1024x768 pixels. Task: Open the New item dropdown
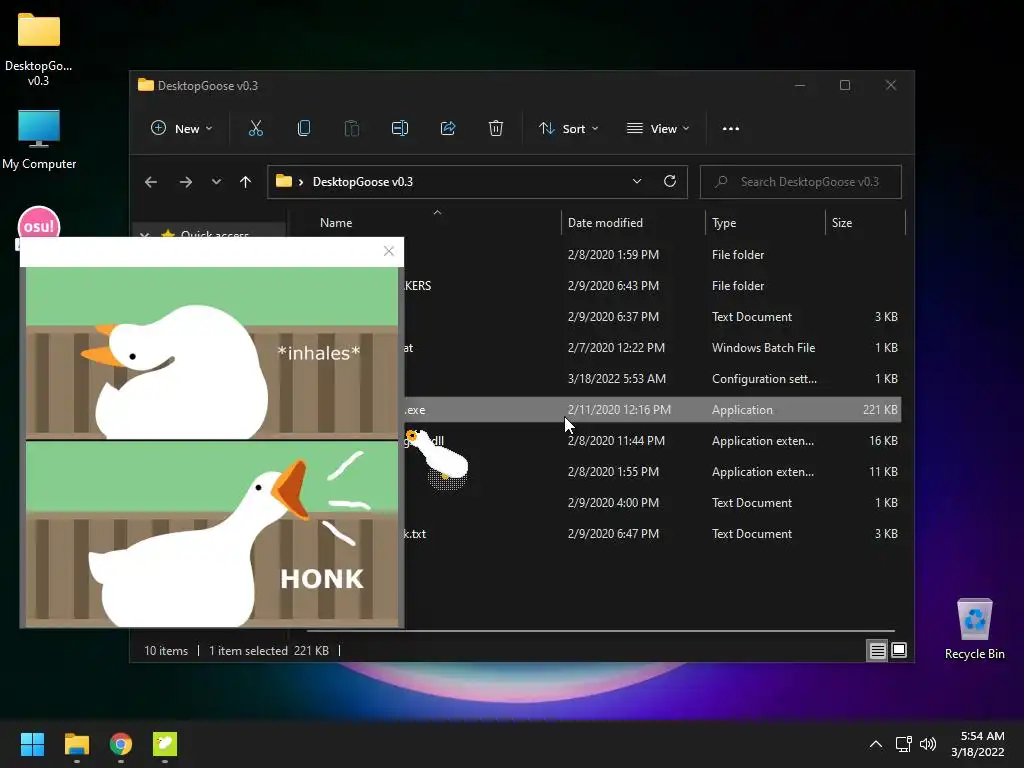tap(181, 129)
